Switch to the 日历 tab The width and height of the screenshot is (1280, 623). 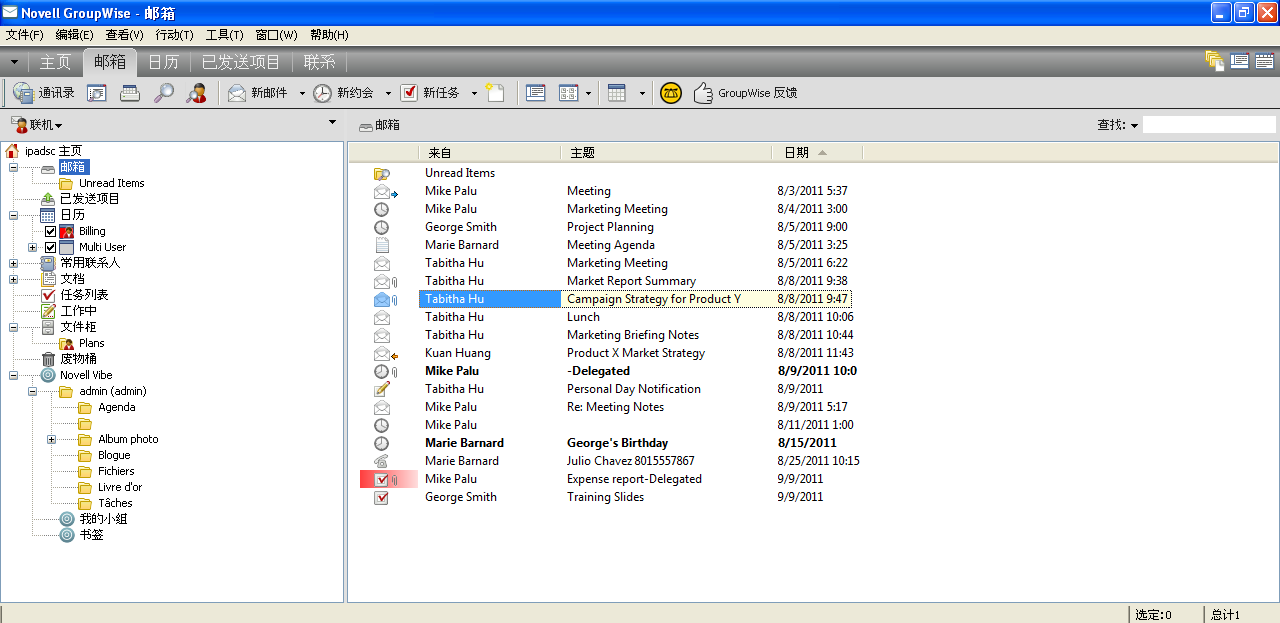click(163, 62)
